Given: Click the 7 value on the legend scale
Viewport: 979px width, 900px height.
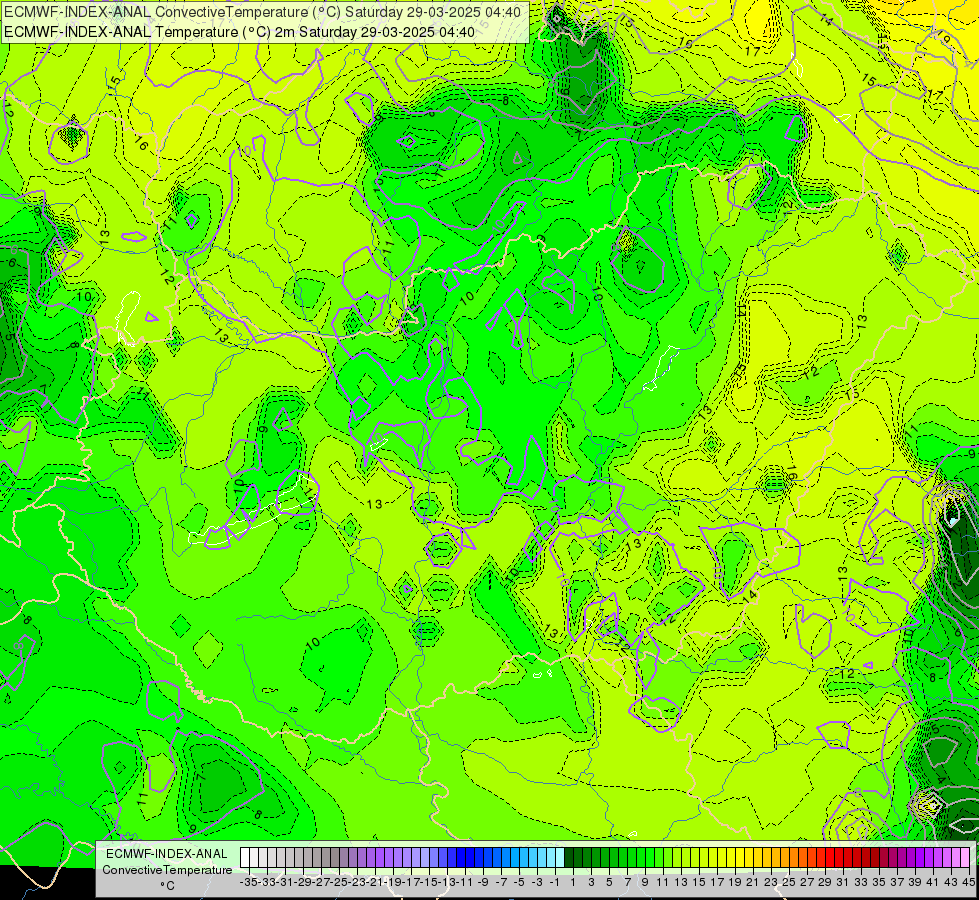Looking at the screenshot, I should [x=627, y=882].
